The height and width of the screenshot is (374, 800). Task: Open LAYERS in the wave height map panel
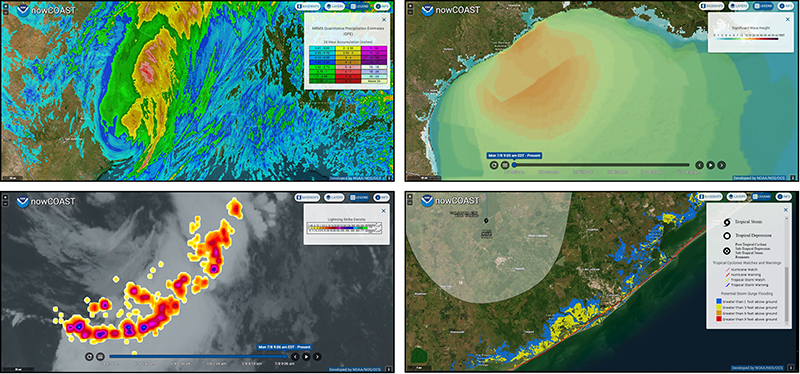tap(738, 6)
